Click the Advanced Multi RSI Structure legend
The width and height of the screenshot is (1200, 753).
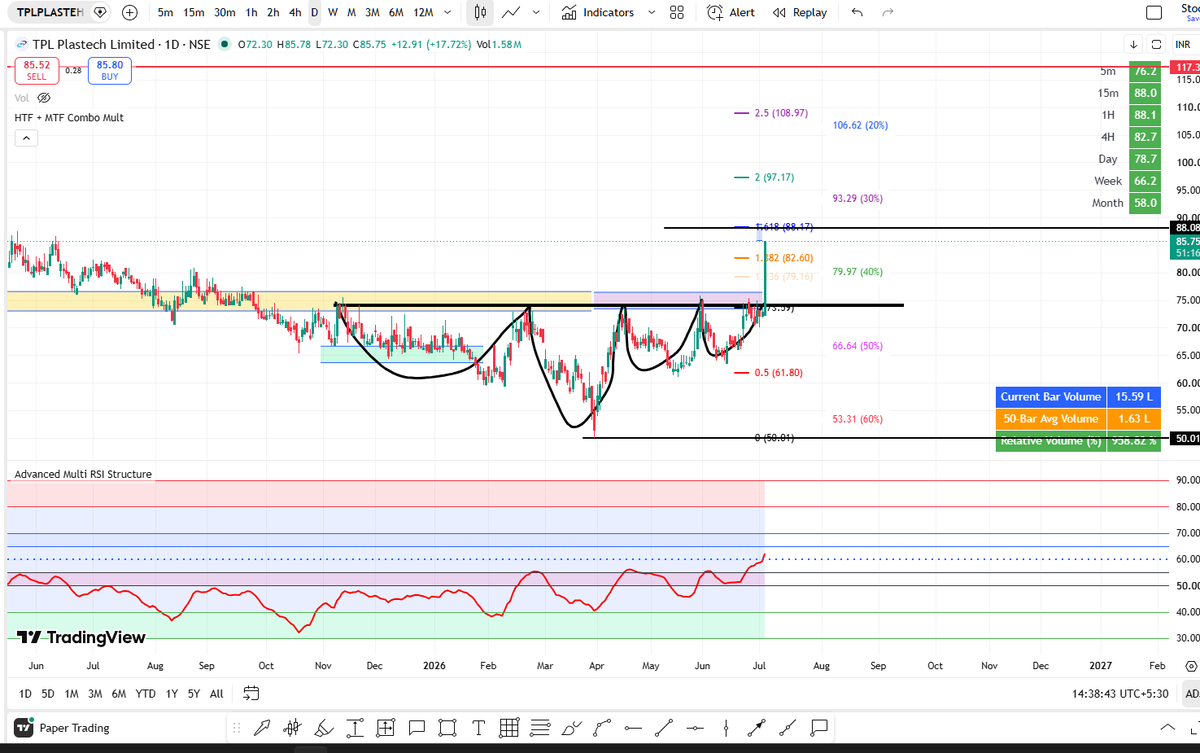(x=84, y=474)
